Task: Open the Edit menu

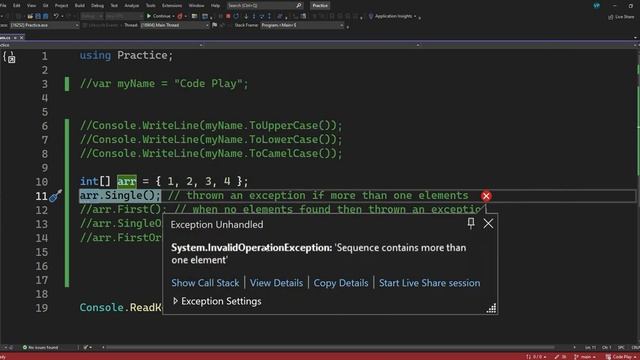Action: [x=17, y=6]
